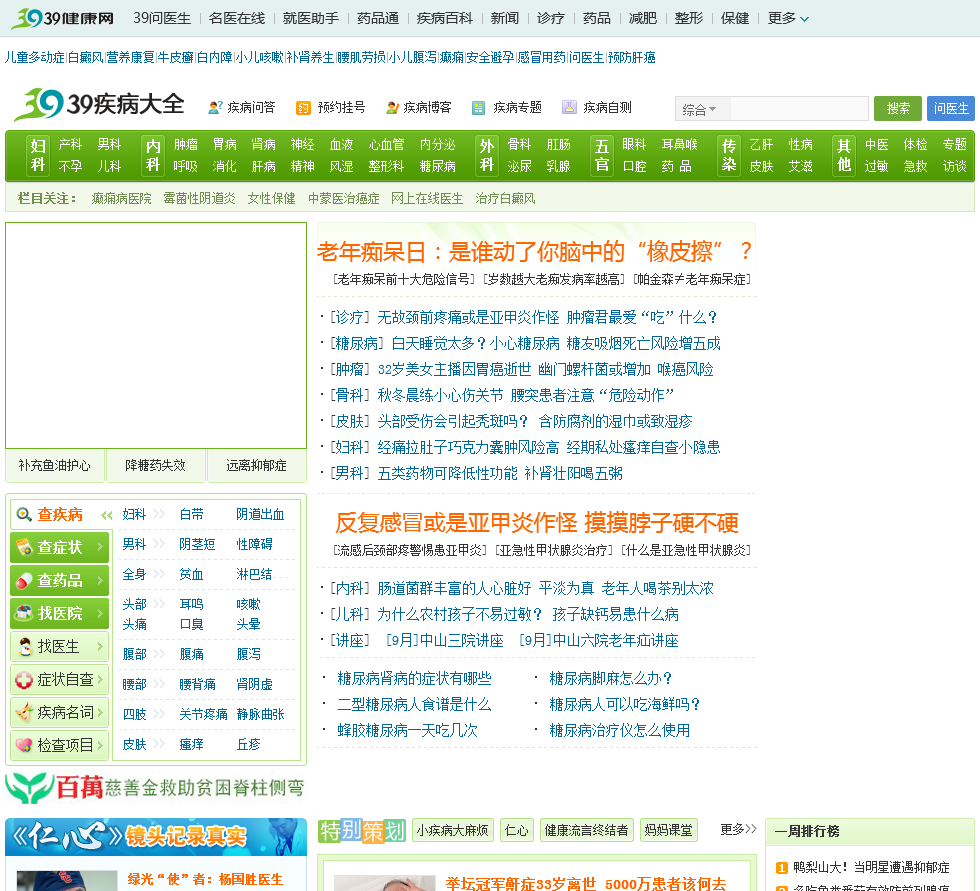Open 儿童多动症 link in top strip

click(34, 57)
